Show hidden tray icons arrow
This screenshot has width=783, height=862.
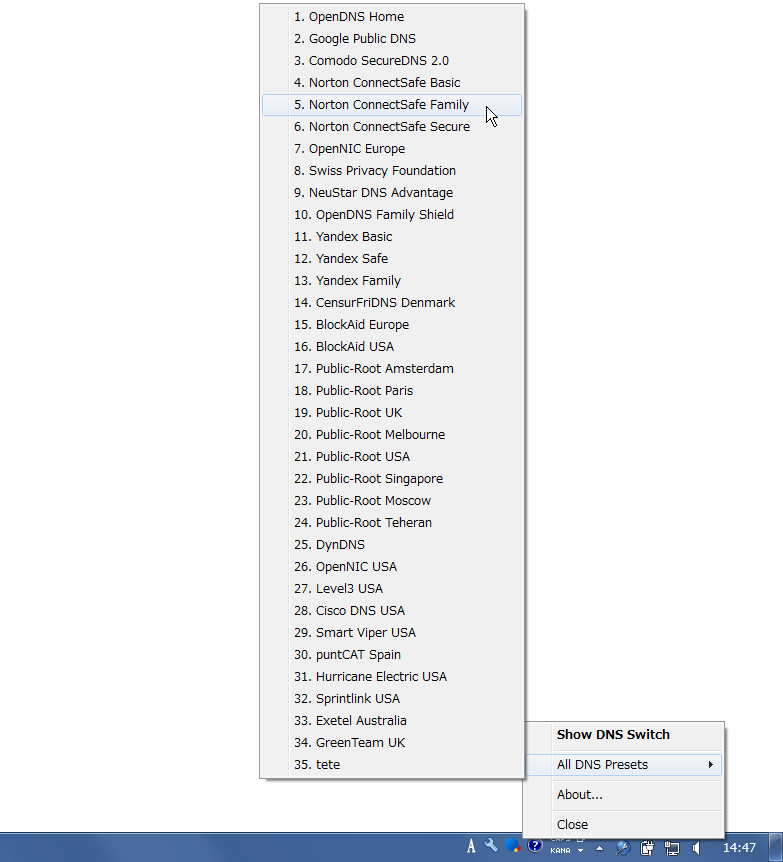pos(599,848)
